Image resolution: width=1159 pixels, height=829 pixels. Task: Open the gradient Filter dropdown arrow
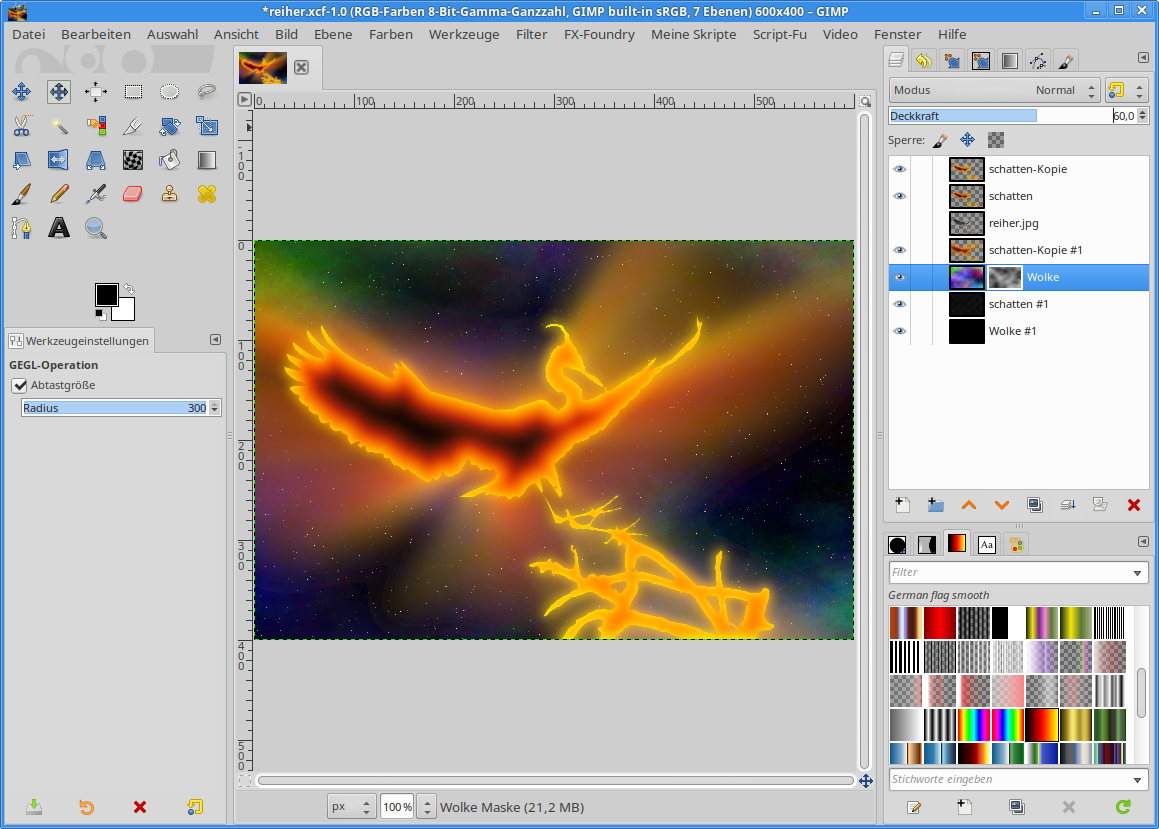point(1137,573)
